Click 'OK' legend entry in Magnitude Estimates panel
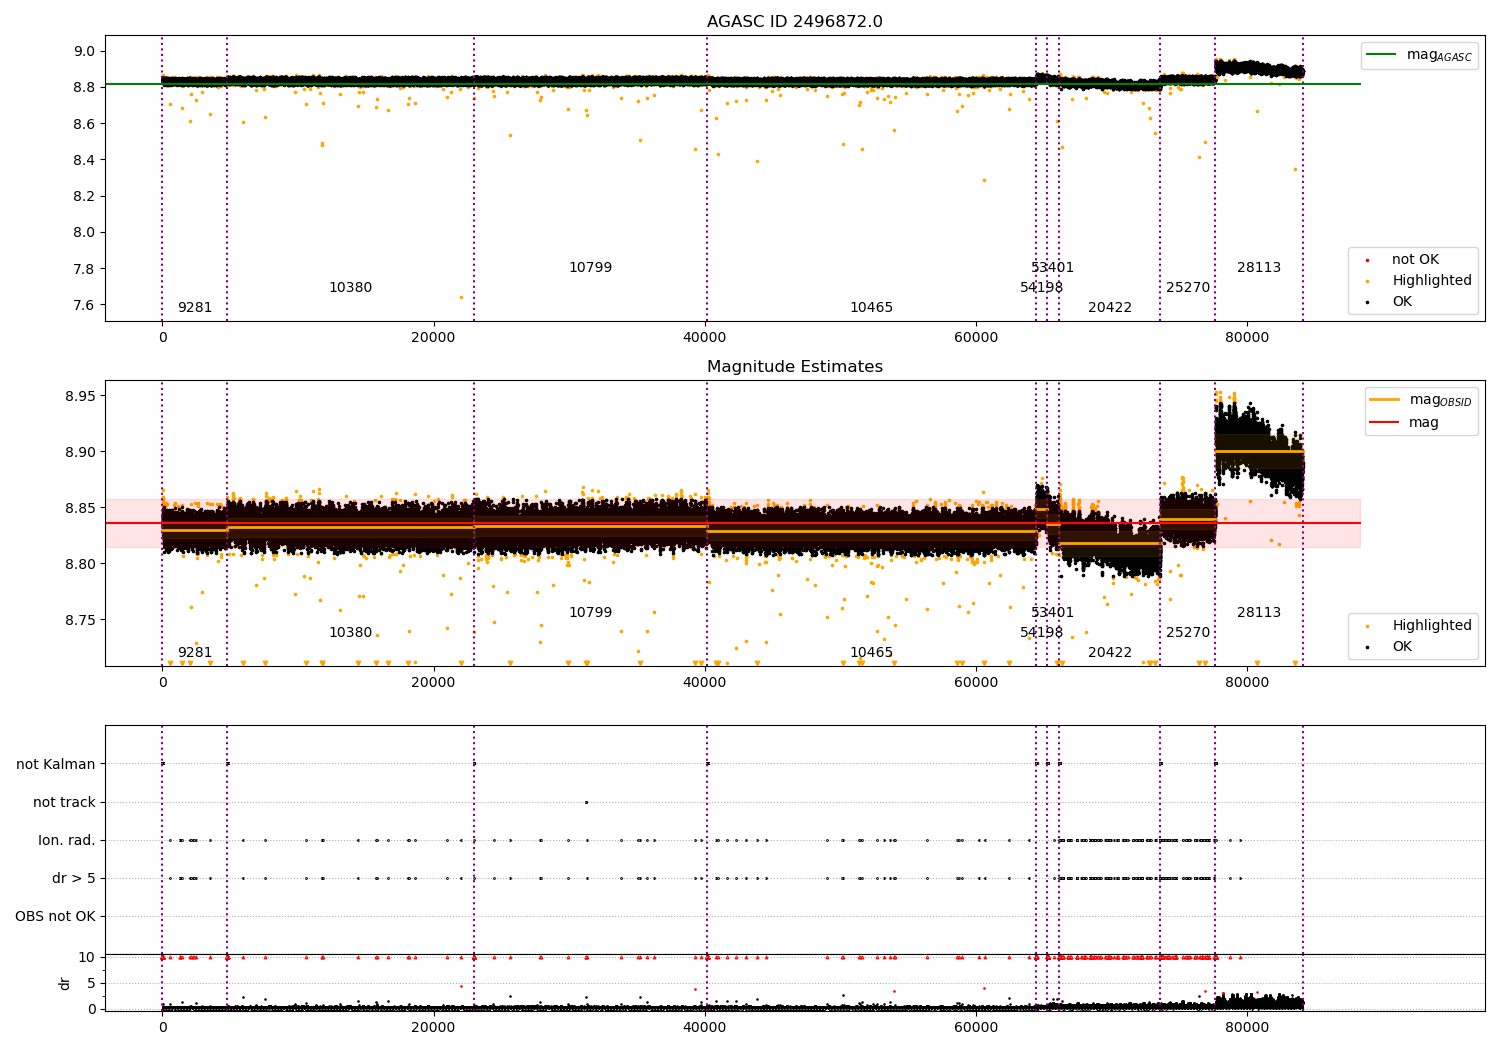 pos(1390,646)
